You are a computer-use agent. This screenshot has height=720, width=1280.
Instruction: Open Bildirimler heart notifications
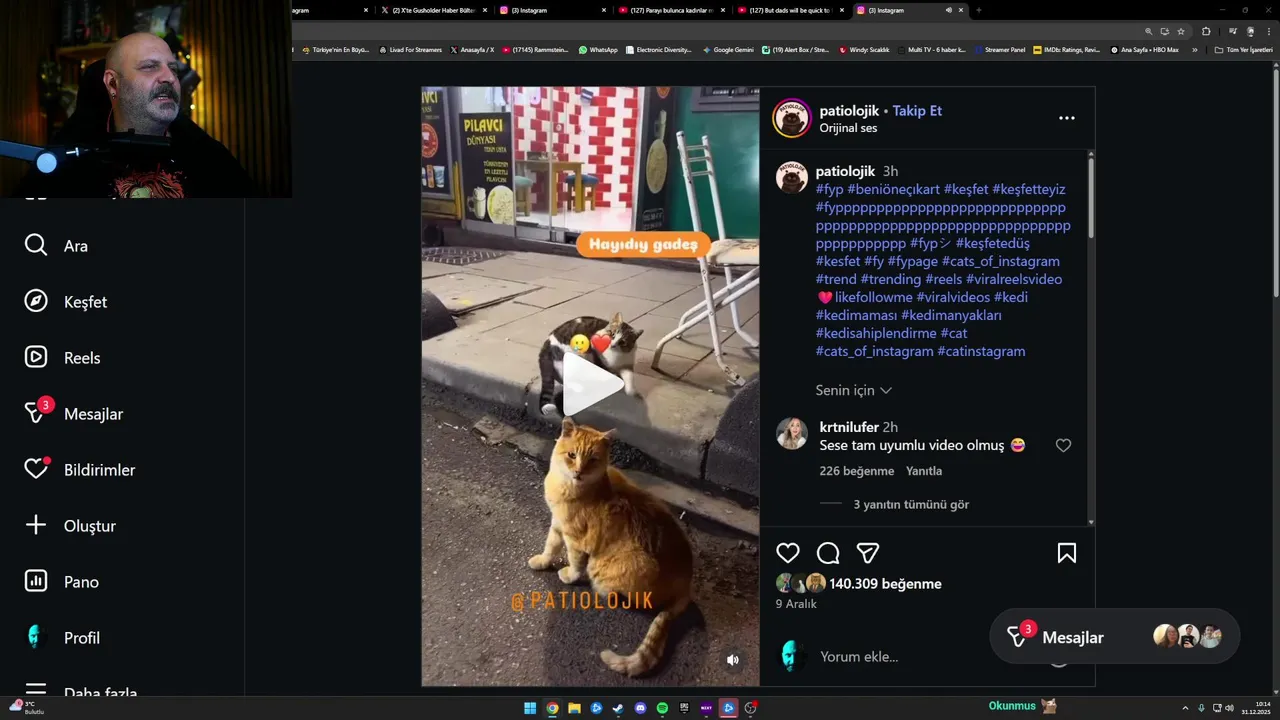[x=80, y=470]
